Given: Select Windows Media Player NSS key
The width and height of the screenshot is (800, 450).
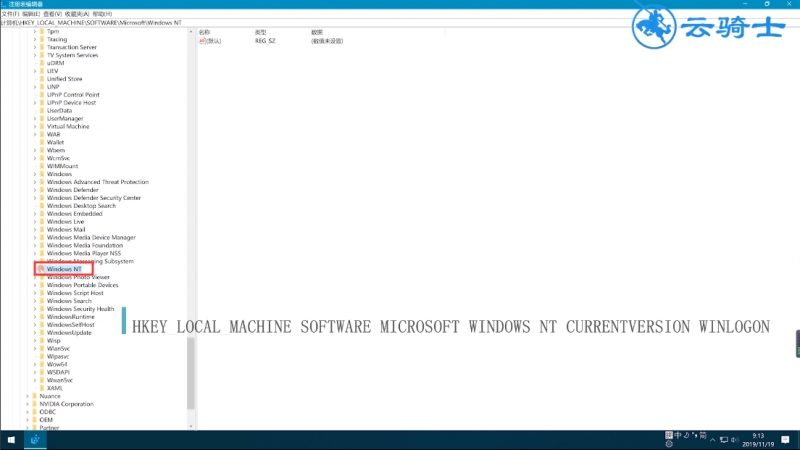Looking at the screenshot, I should pyautogui.click(x=84, y=253).
